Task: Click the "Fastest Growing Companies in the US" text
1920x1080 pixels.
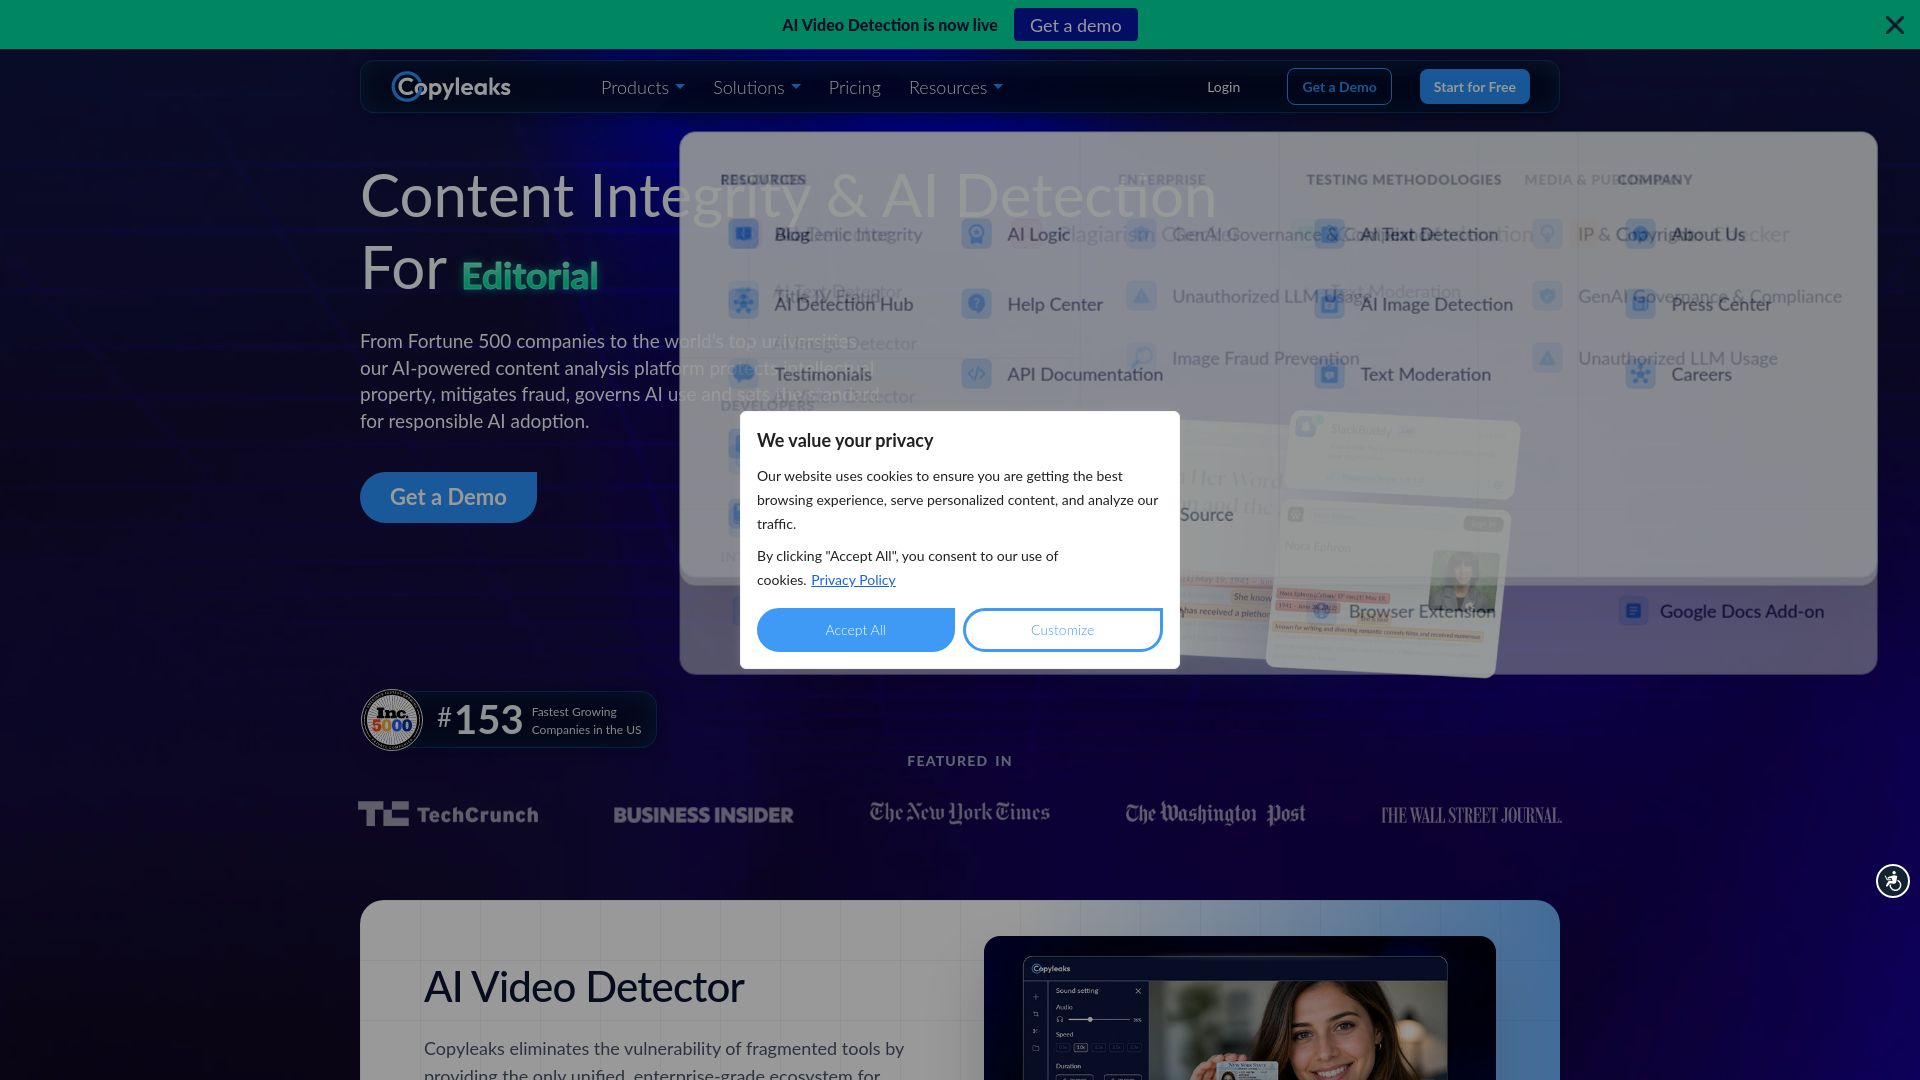Action: click(x=586, y=721)
